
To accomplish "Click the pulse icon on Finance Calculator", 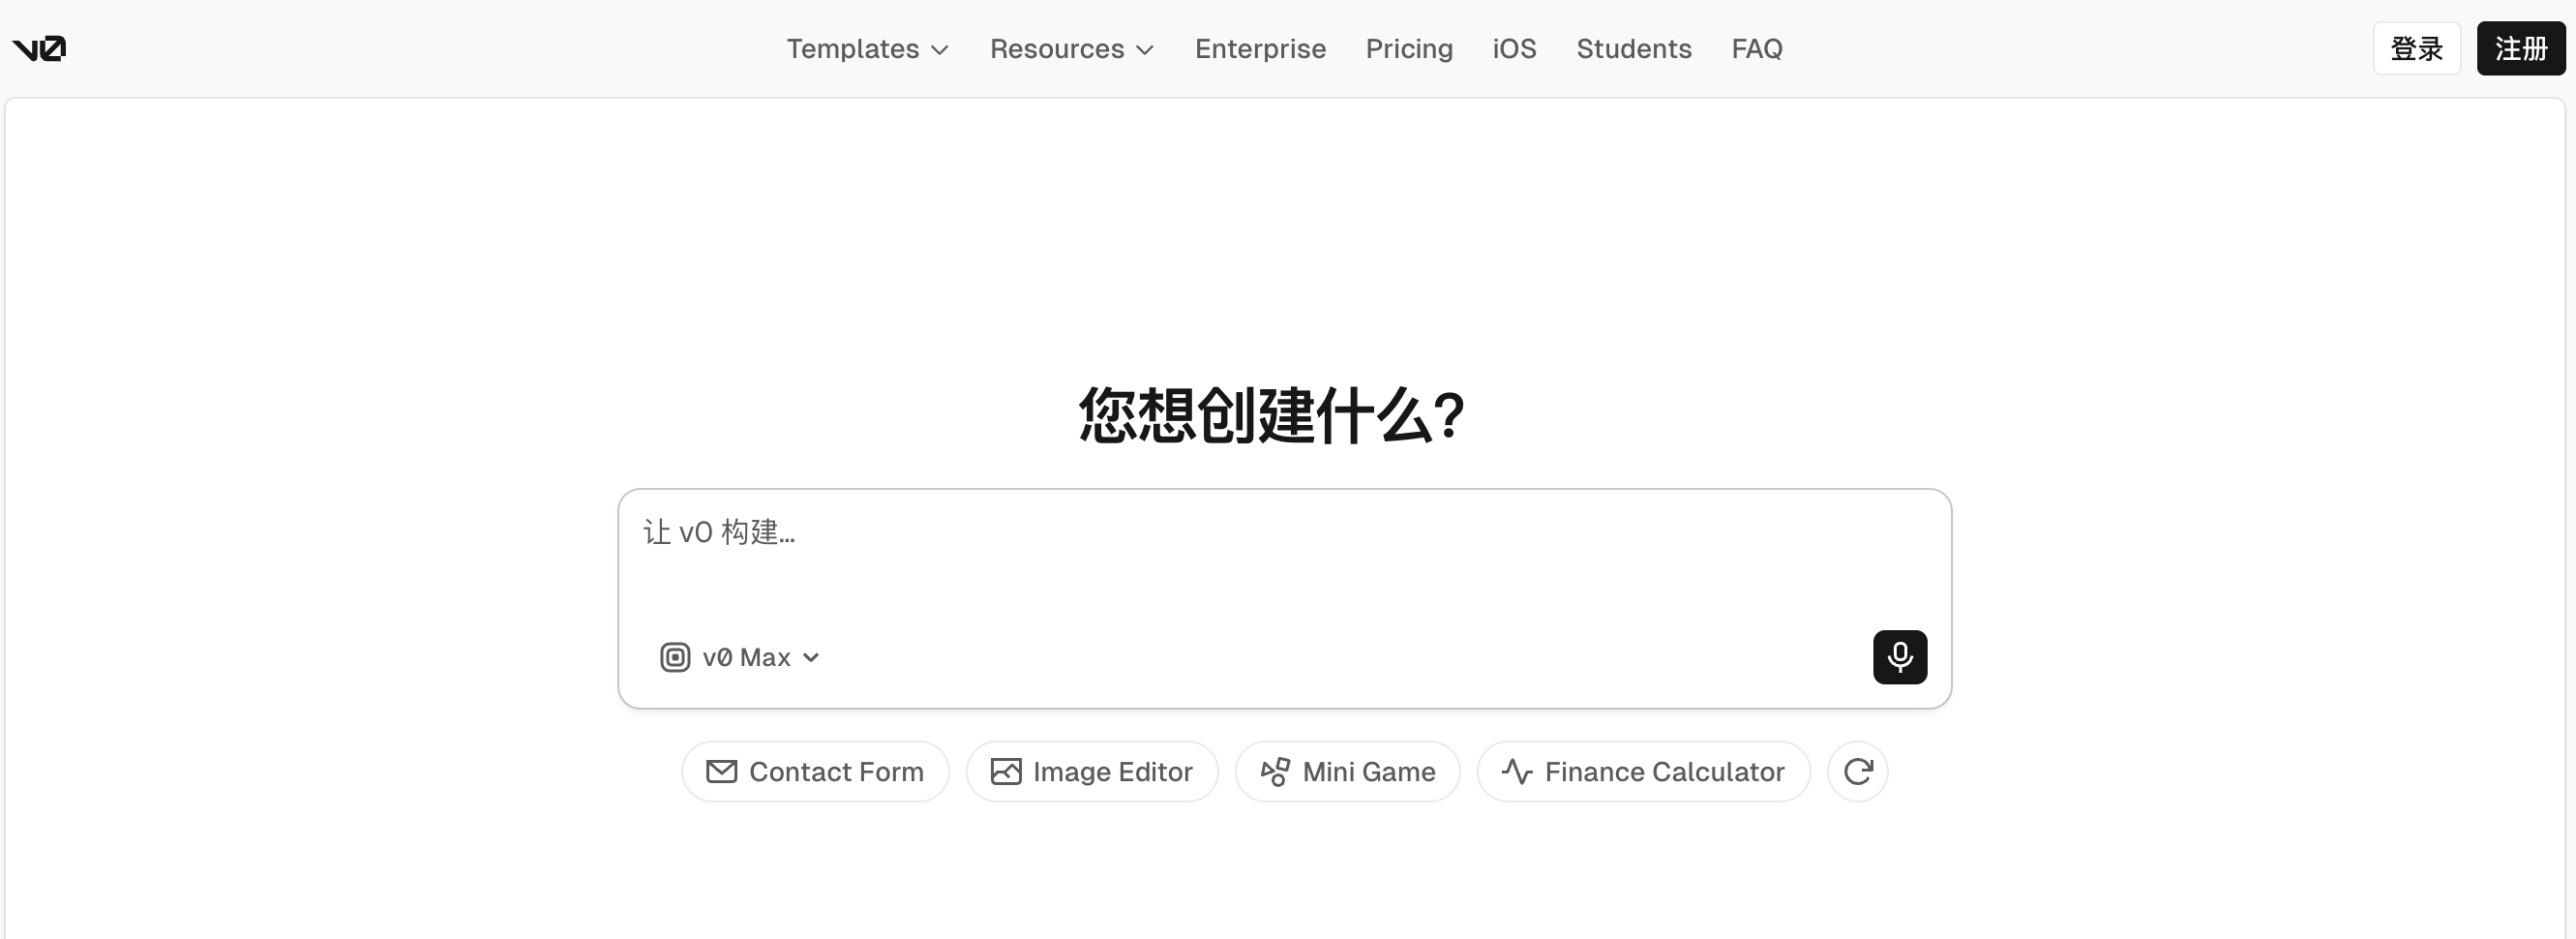I will pyautogui.click(x=1517, y=772).
